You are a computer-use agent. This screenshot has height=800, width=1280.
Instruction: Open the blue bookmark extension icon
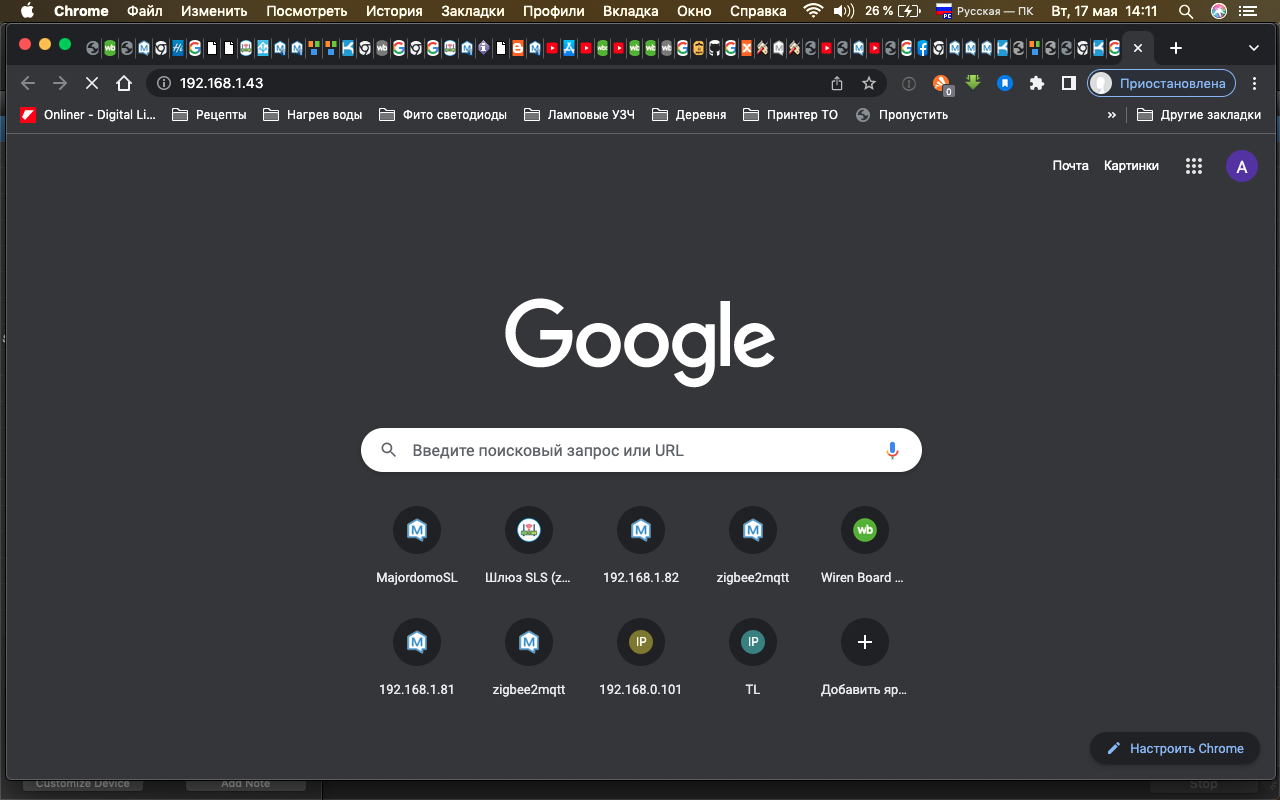click(1005, 83)
